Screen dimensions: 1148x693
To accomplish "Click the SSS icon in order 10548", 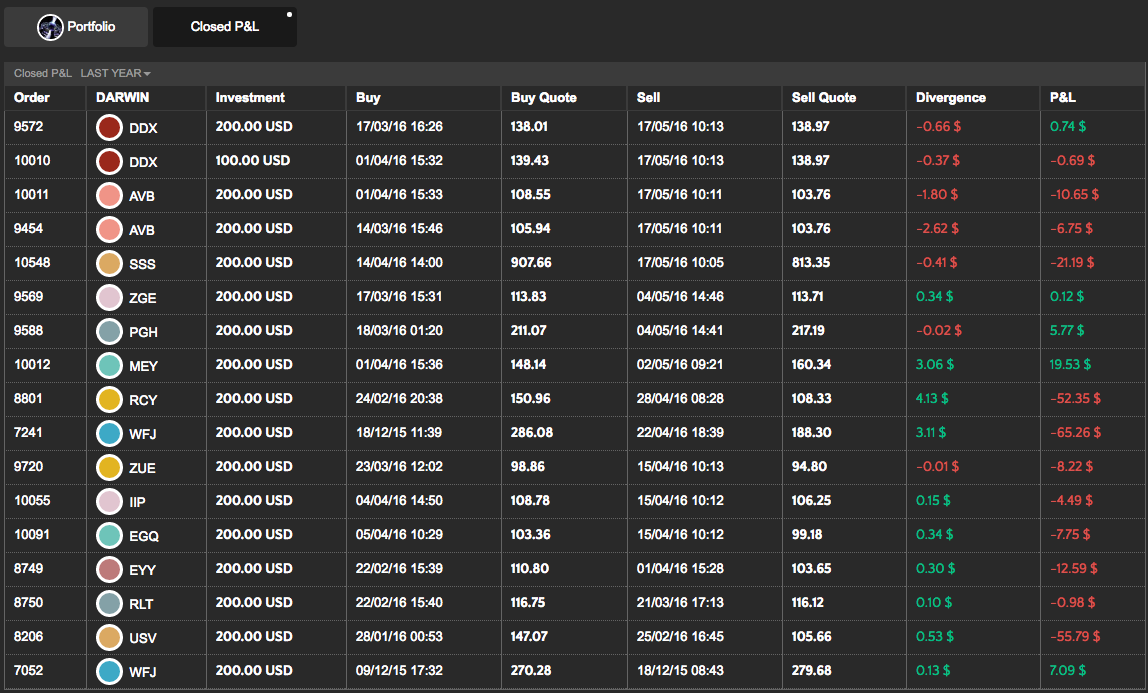I will pyautogui.click(x=109, y=264).
